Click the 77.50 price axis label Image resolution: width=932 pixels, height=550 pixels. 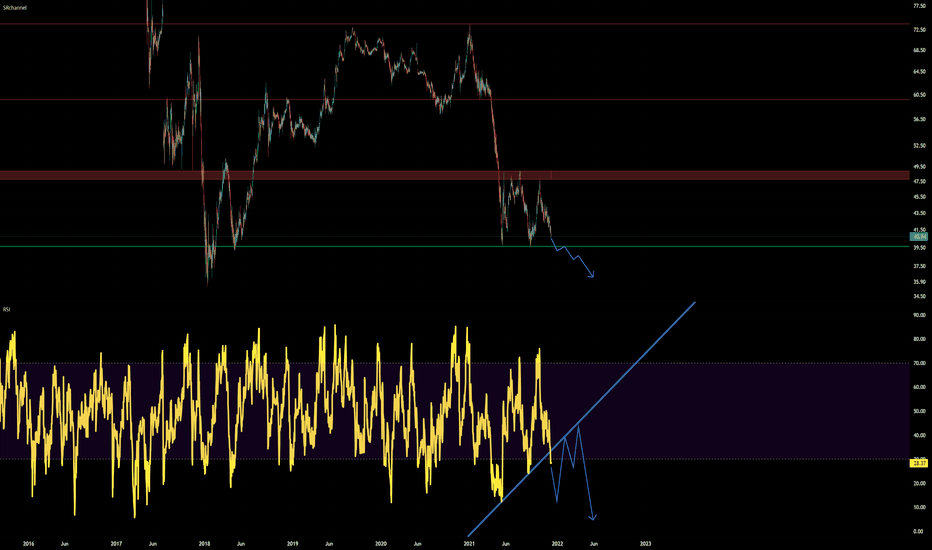point(919,5)
